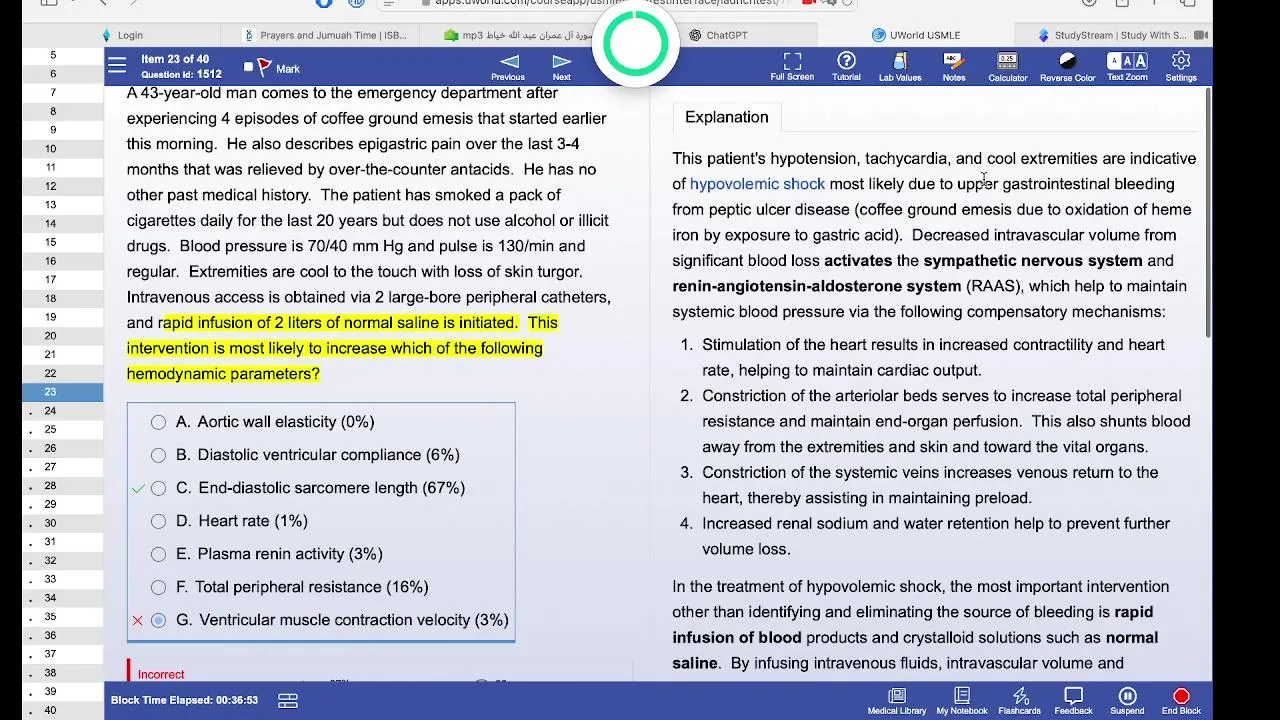Enter Full Screen mode

click(792, 67)
